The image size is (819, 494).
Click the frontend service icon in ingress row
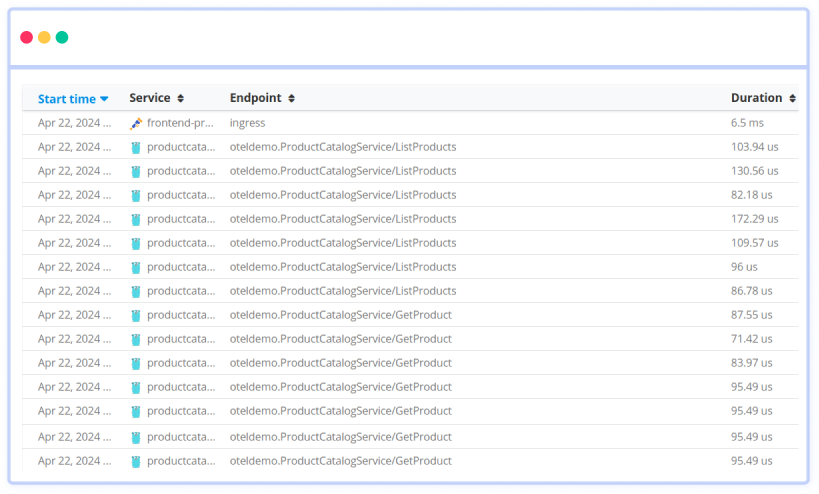136,123
